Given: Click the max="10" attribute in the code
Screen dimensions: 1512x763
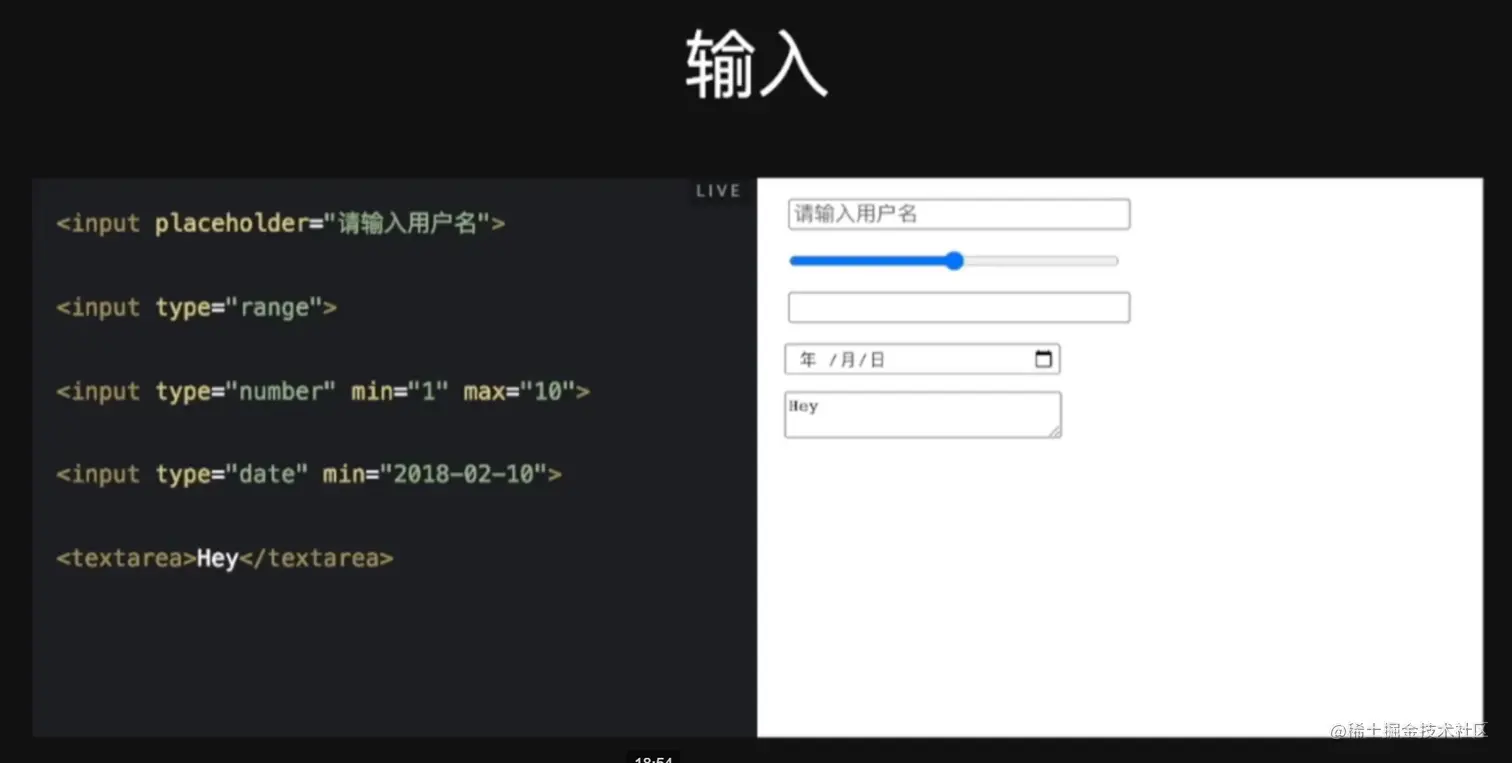Looking at the screenshot, I should pyautogui.click(x=520, y=391).
